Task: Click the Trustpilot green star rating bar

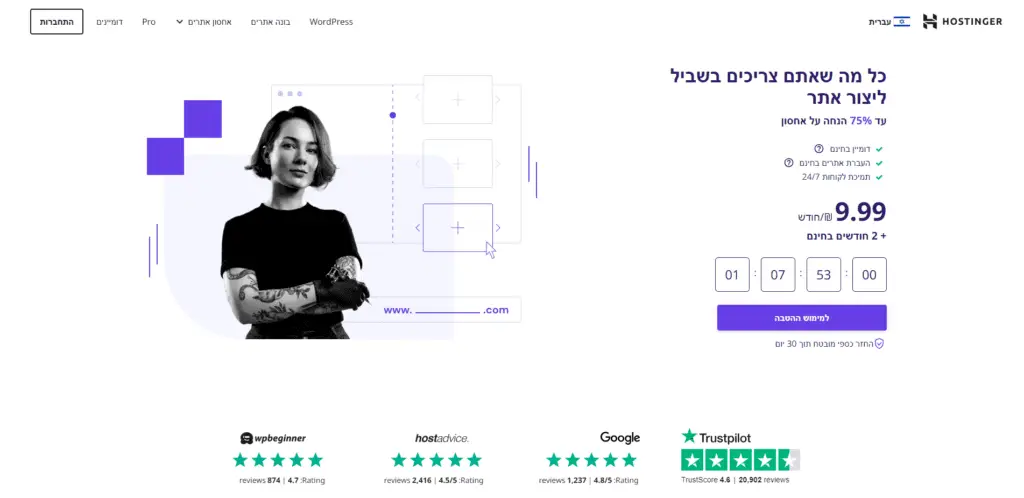Action: tap(741, 460)
